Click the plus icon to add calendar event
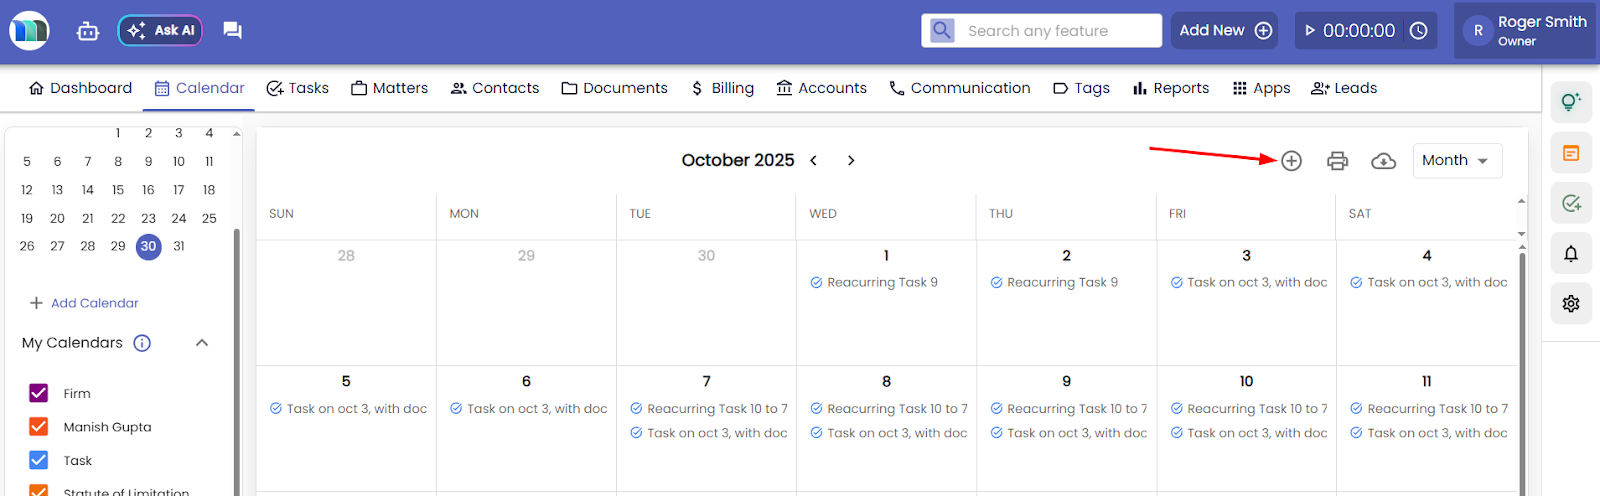 1291,161
